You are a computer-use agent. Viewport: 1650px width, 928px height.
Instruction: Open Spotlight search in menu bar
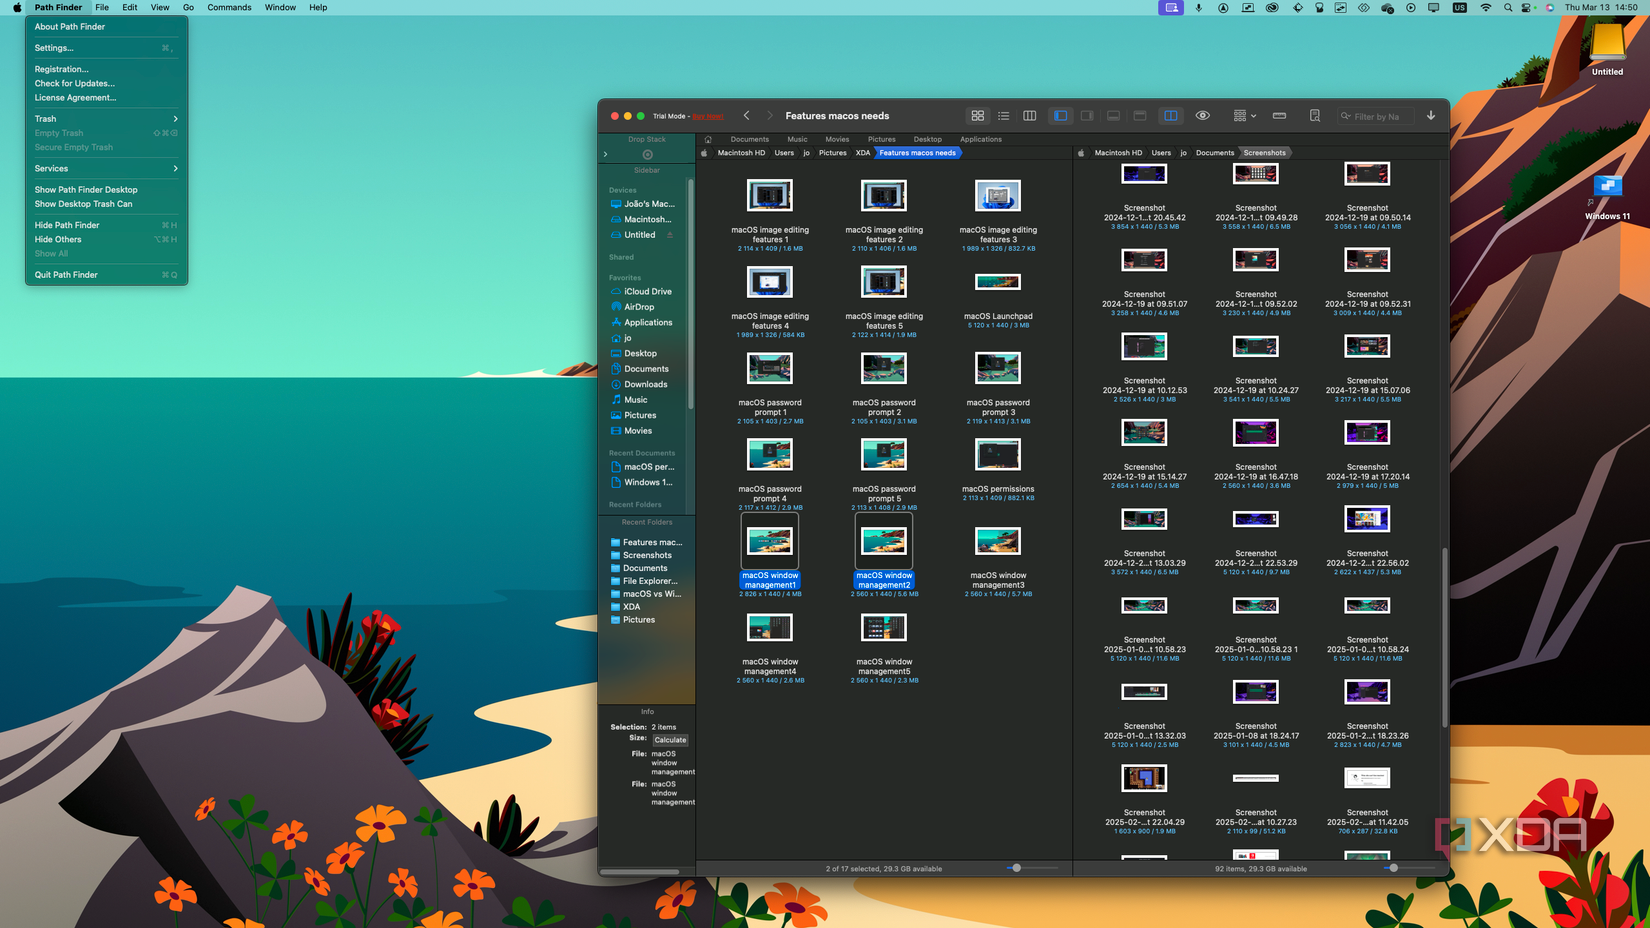1507,7
